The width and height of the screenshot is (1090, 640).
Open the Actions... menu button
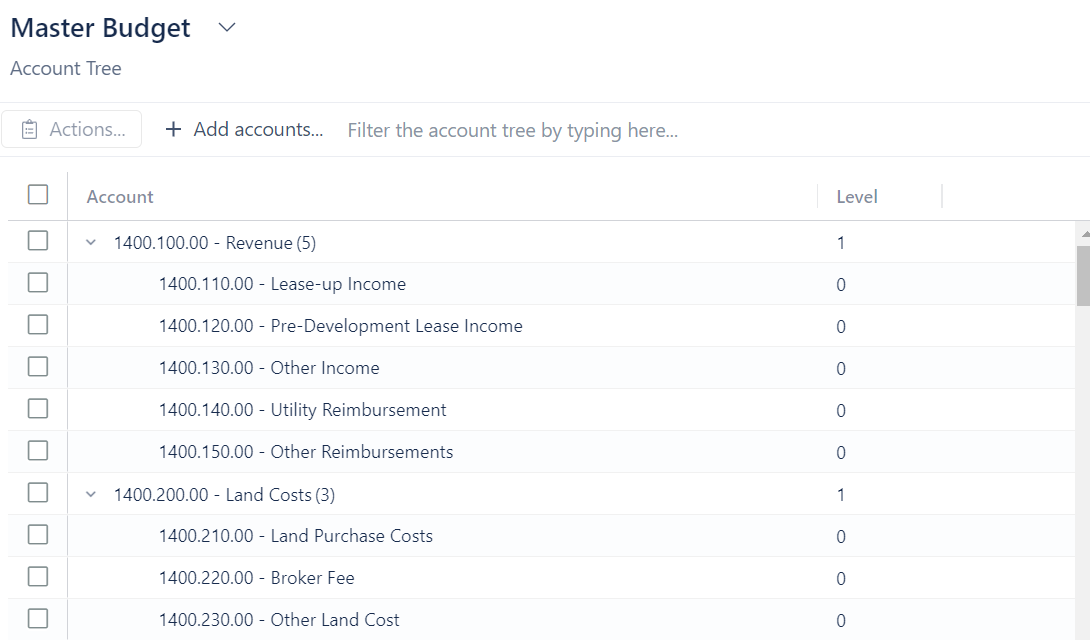pos(72,130)
